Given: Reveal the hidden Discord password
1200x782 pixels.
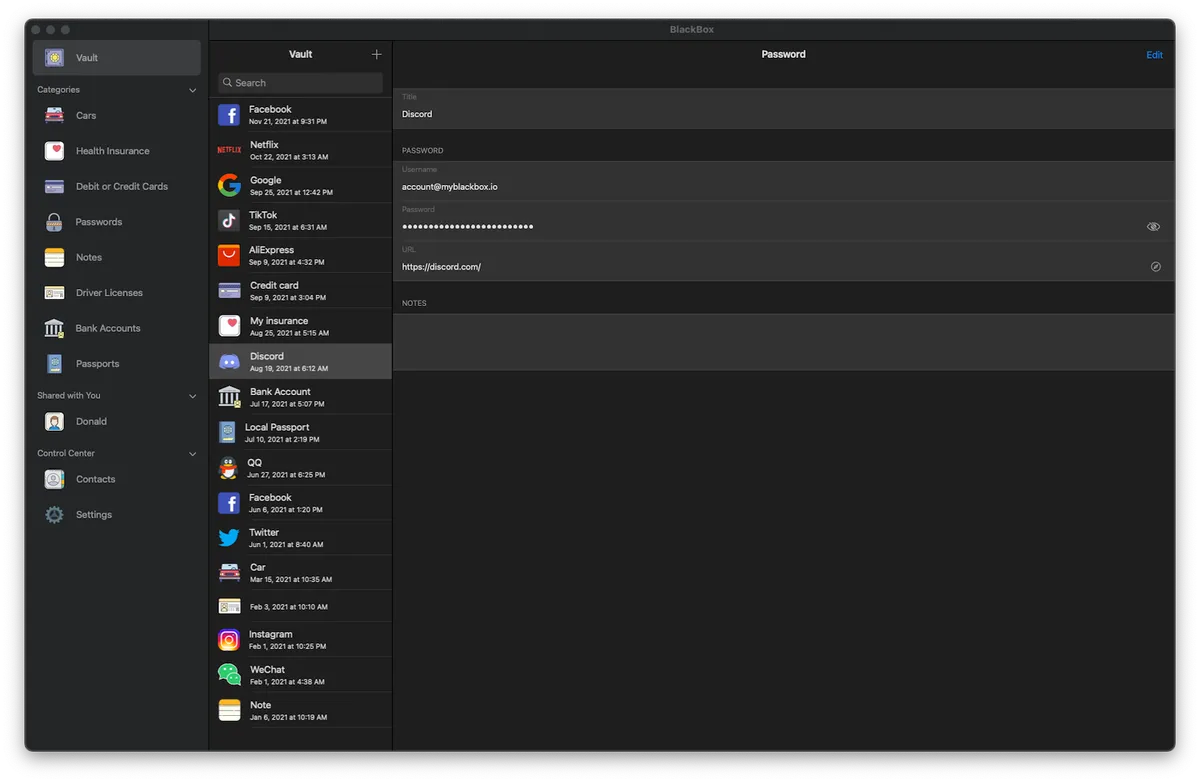Looking at the screenshot, I should point(1153,226).
